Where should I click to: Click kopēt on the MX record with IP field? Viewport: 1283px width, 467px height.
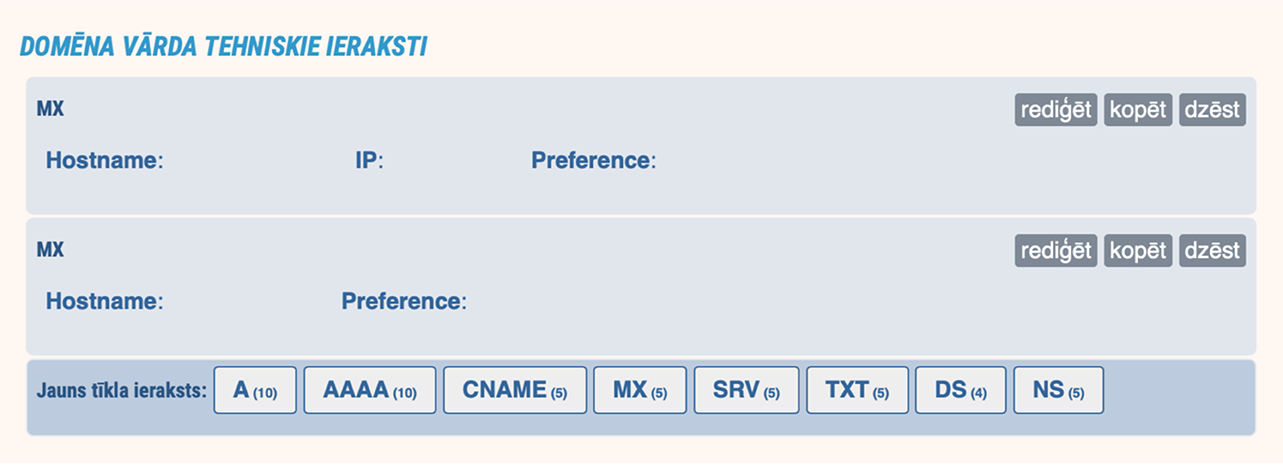(x=1139, y=110)
